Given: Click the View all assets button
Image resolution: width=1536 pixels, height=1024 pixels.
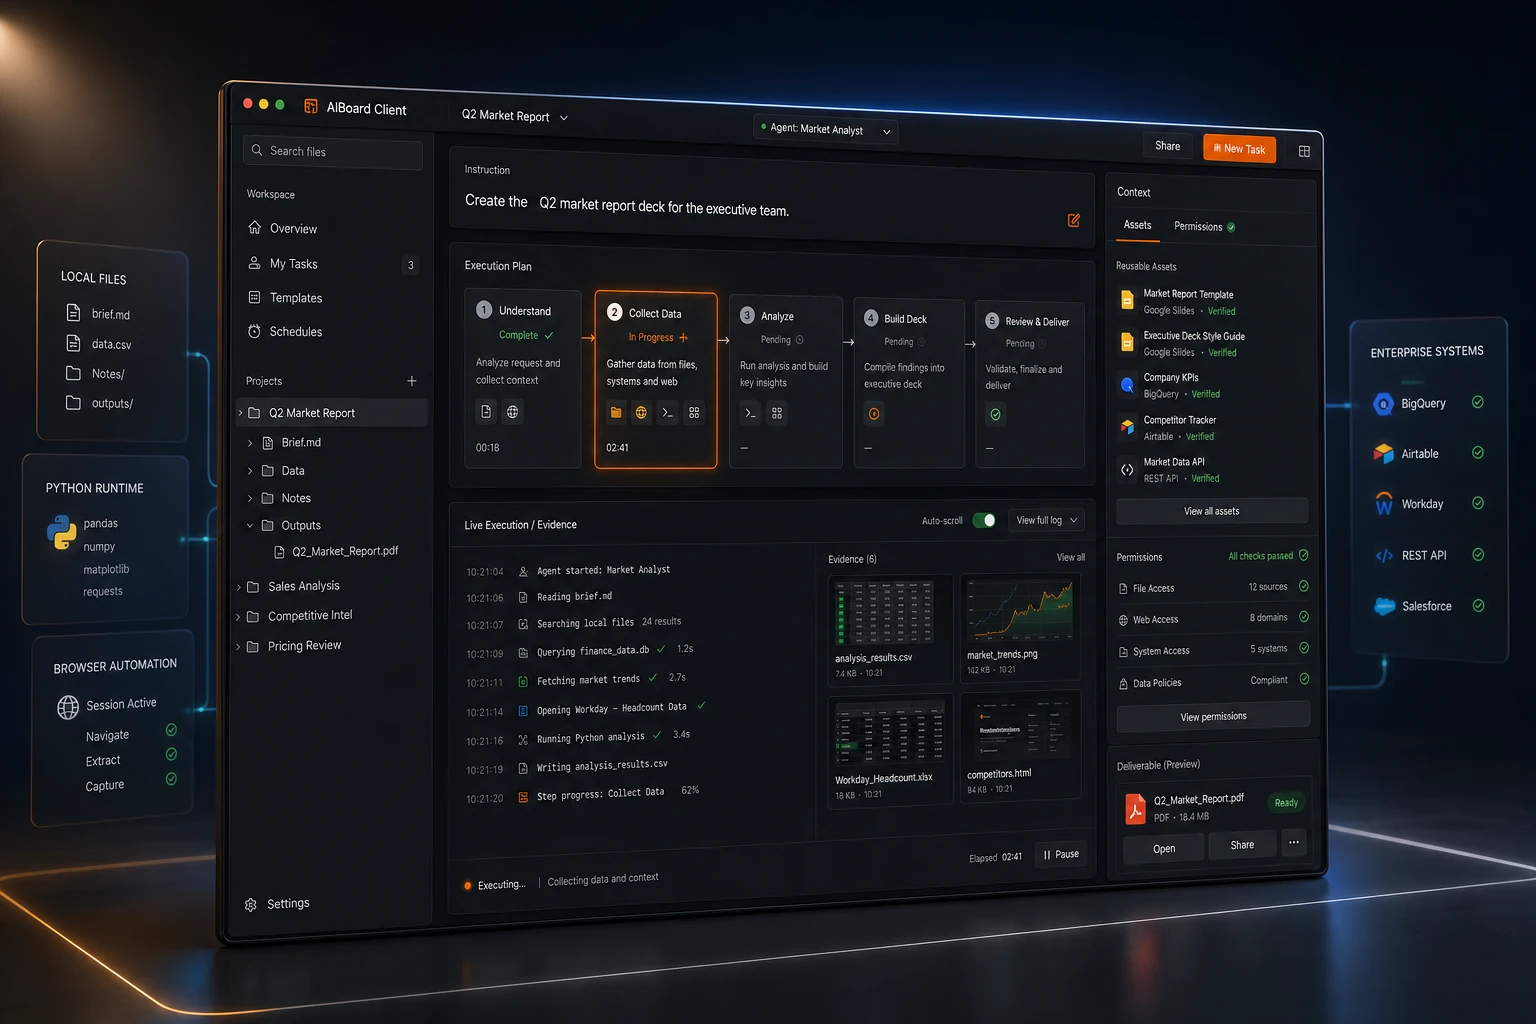Looking at the screenshot, I should click(x=1212, y=511).
